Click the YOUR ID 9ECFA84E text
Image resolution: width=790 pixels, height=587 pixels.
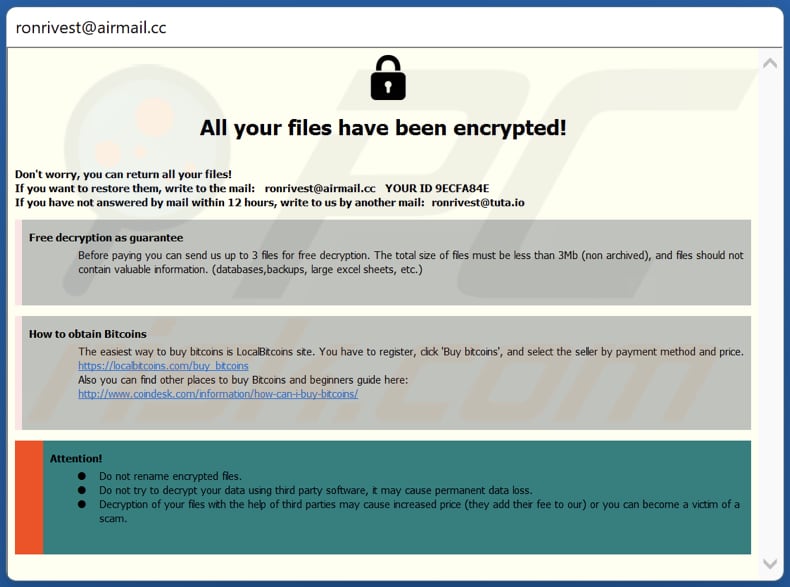click(437, 188)
